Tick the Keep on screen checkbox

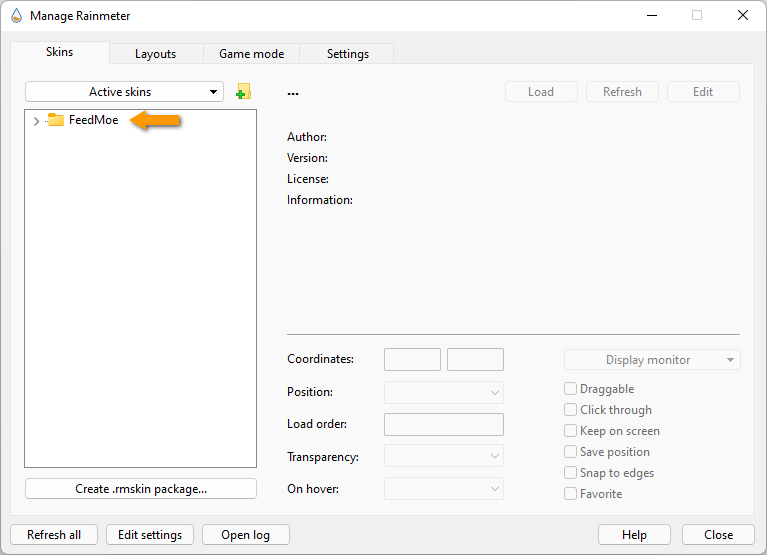[570, 431]
